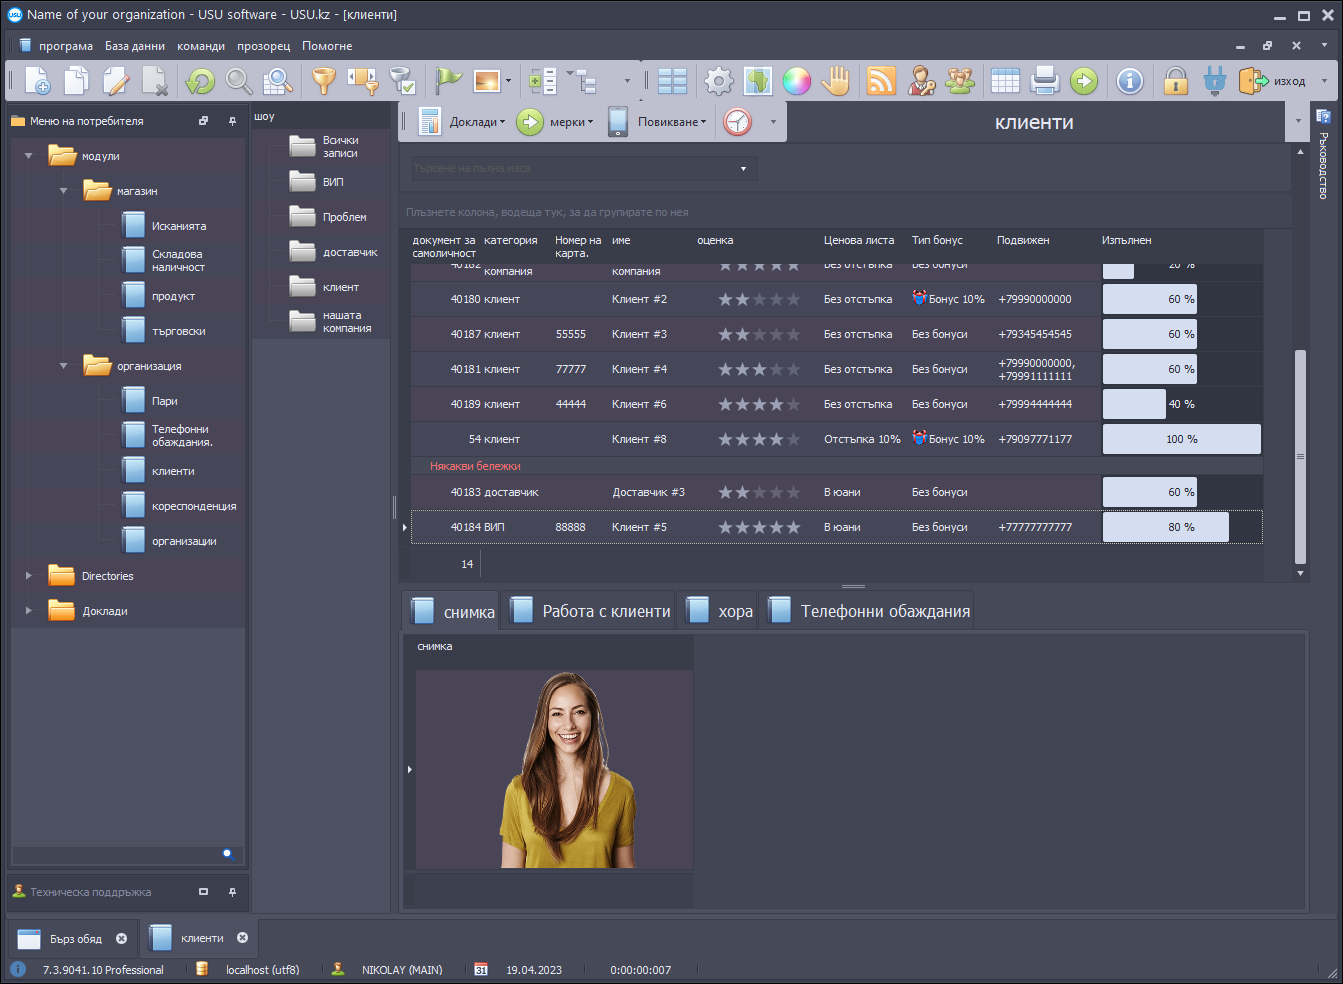Click the padlock lock icon

coord(1176,81)
